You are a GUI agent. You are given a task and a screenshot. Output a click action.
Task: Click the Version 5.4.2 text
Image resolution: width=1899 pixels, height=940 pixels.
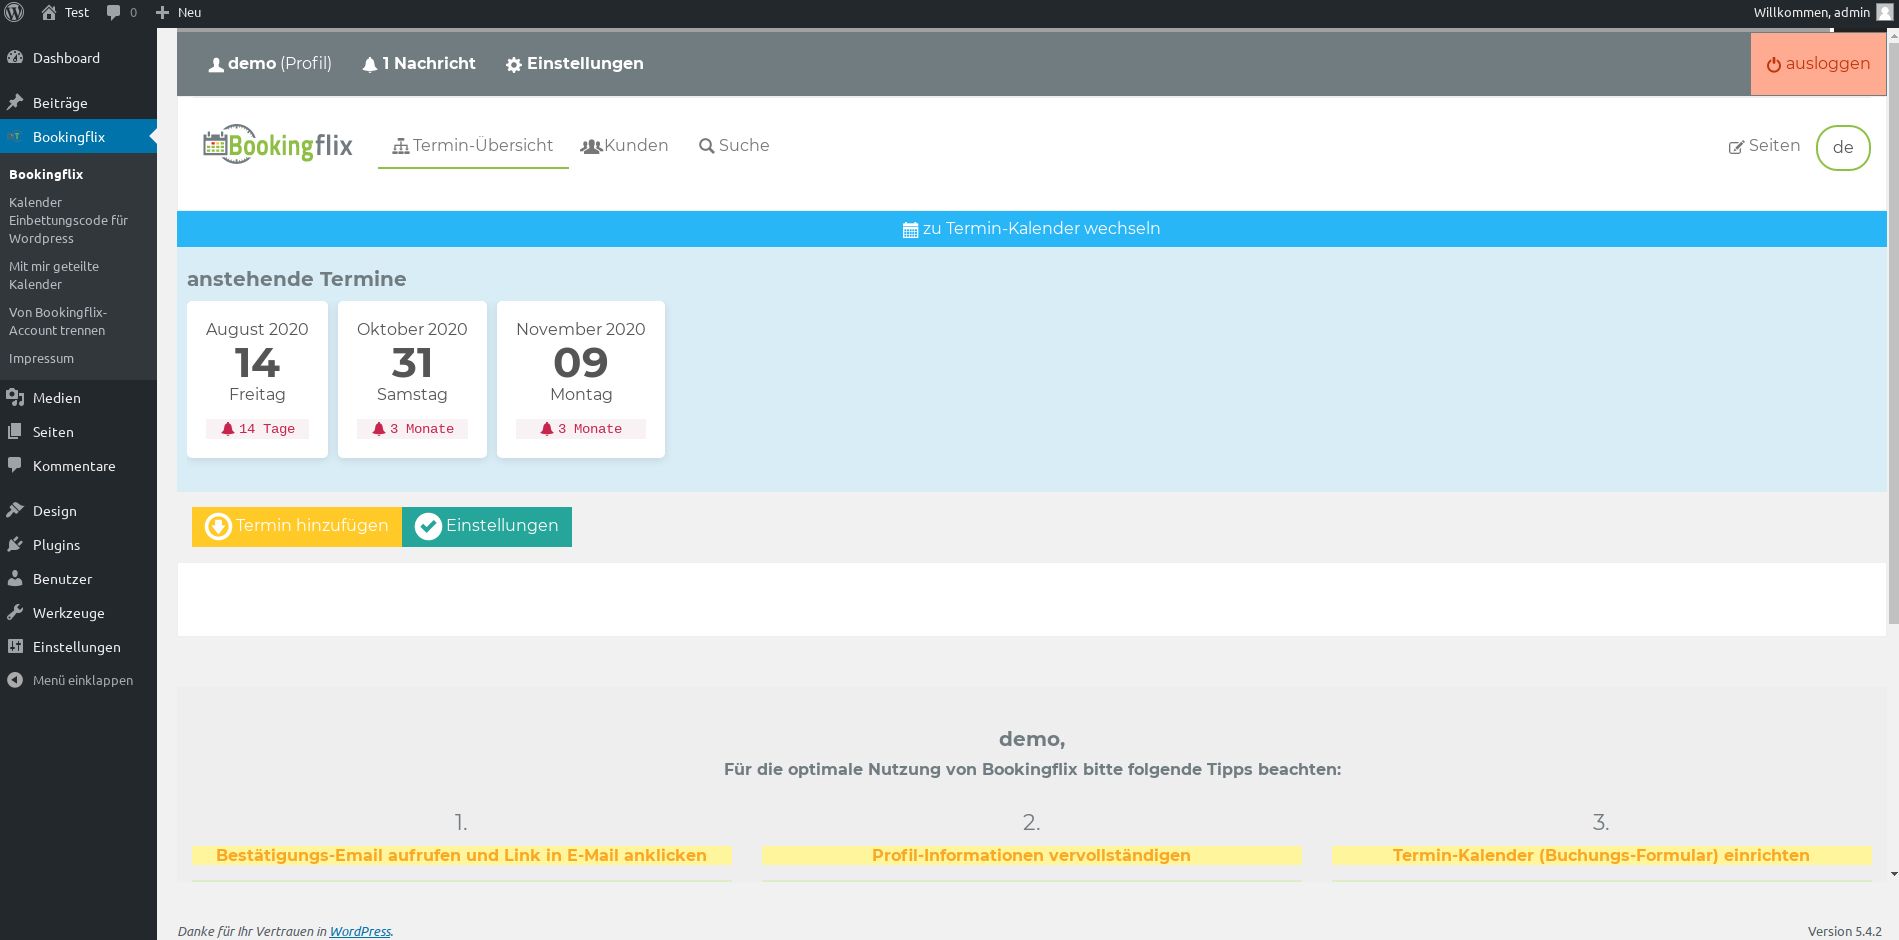pyautogui.click(x=1844, y=931)
